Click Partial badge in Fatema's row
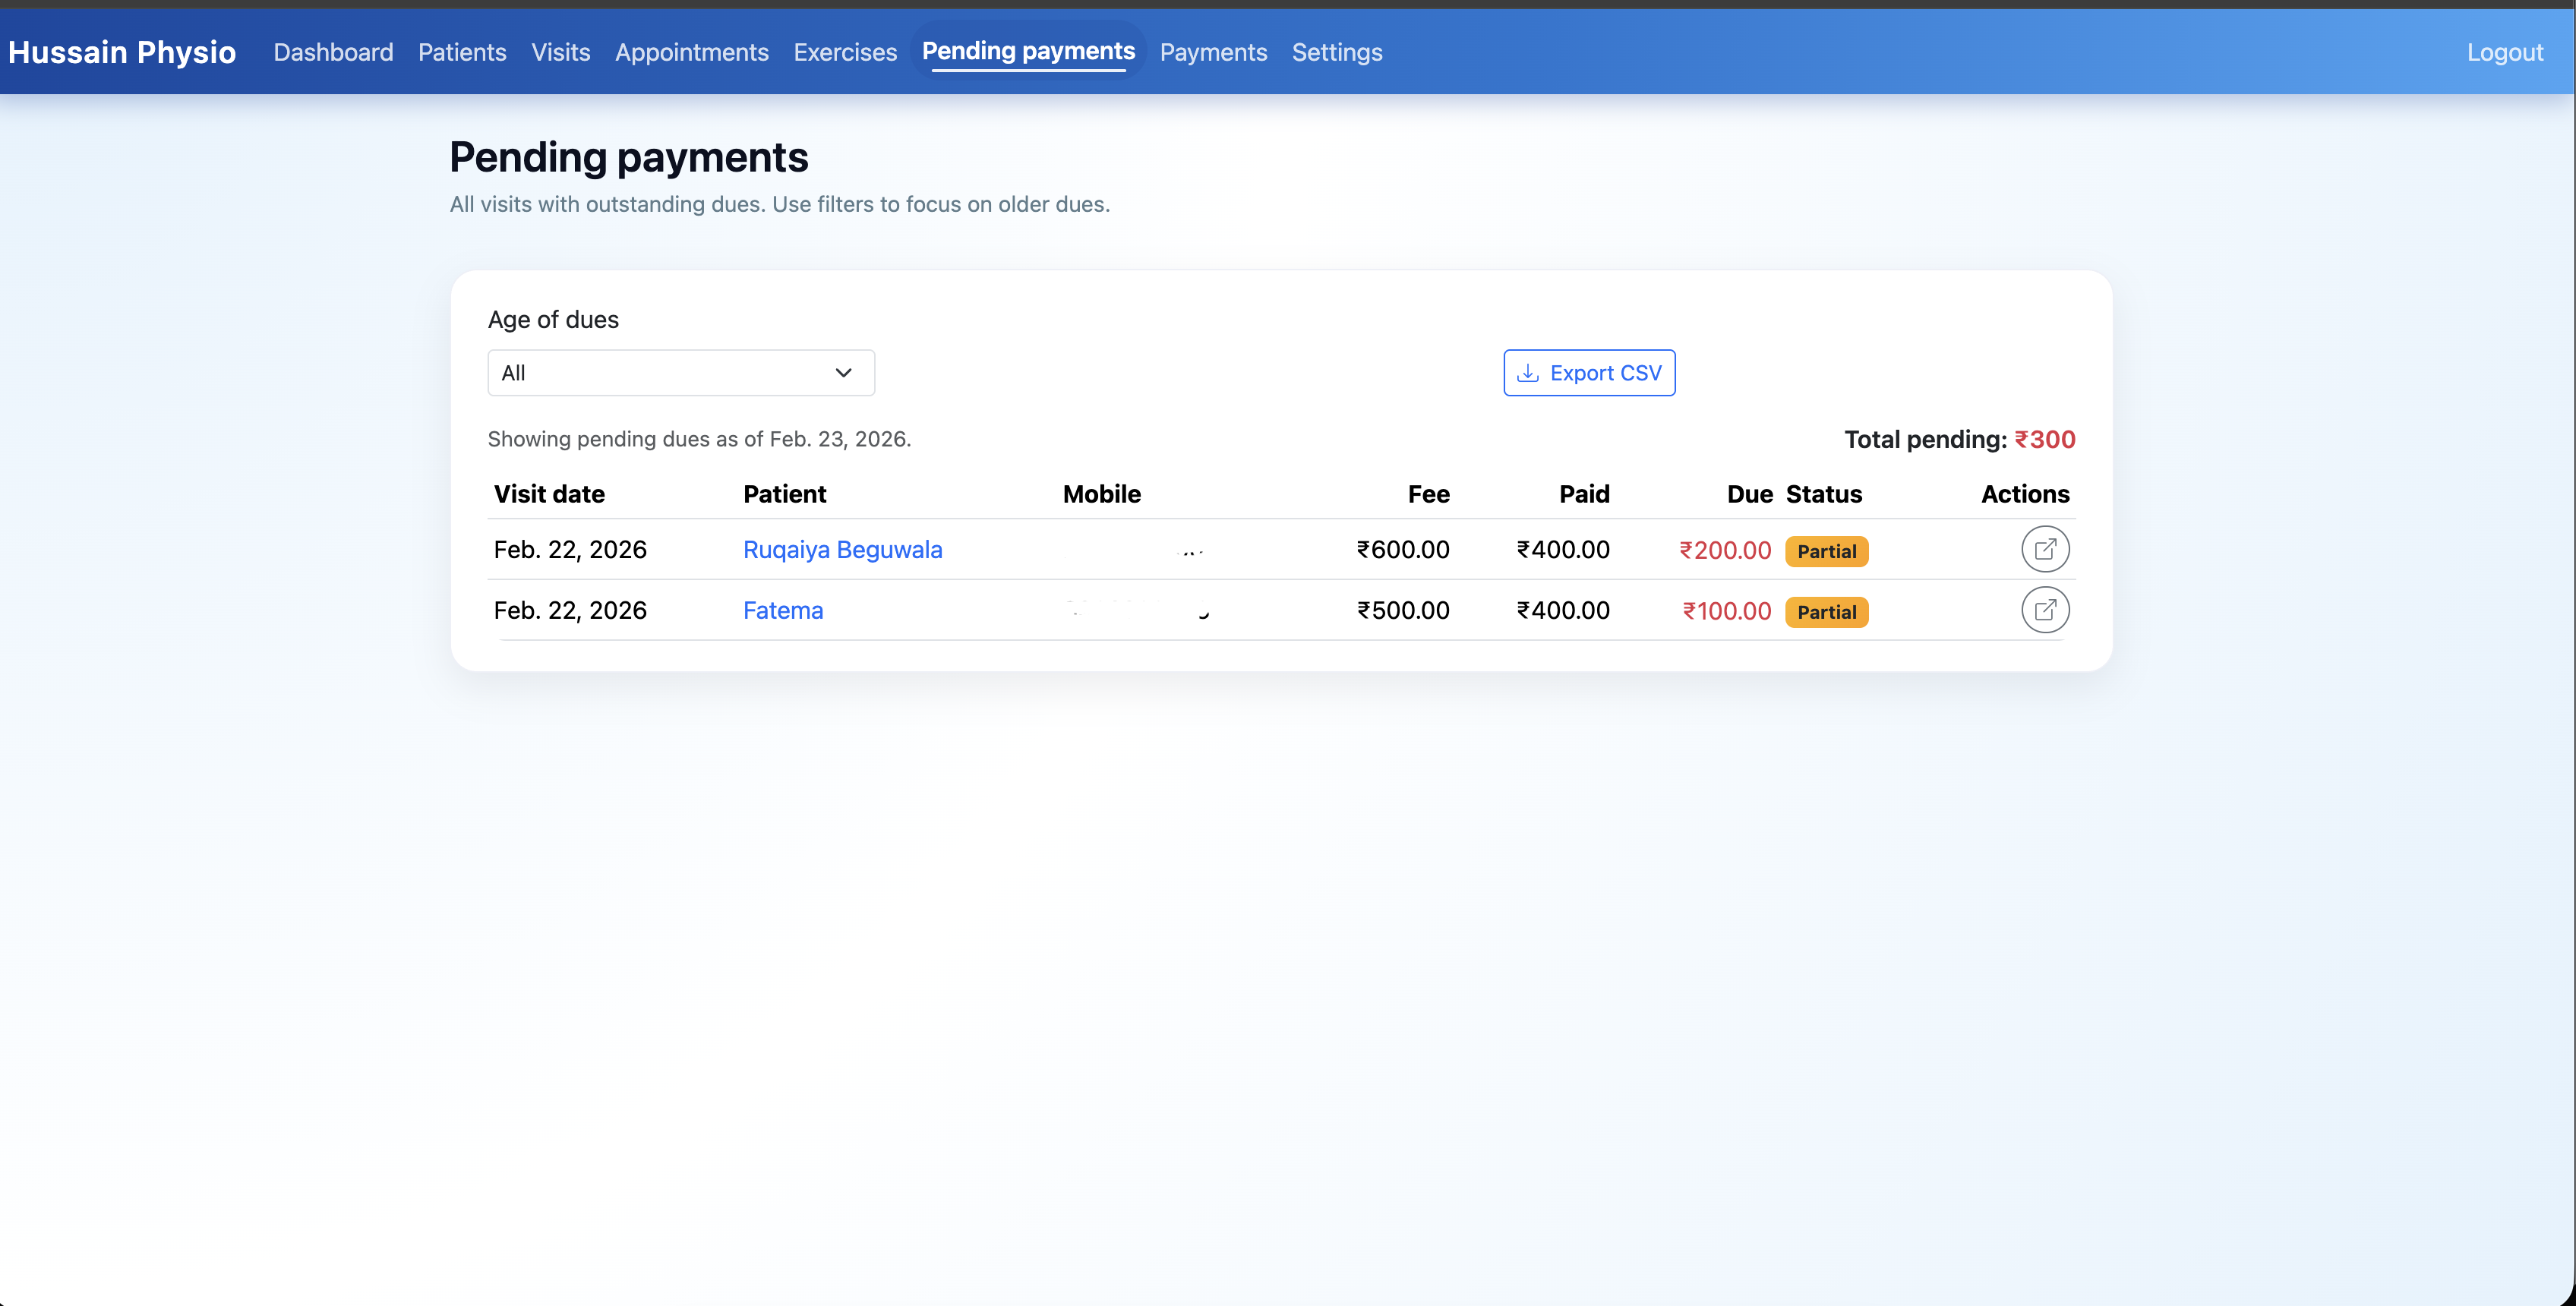Screen dimensions: 2576x1306 (x=1826, y=612)
